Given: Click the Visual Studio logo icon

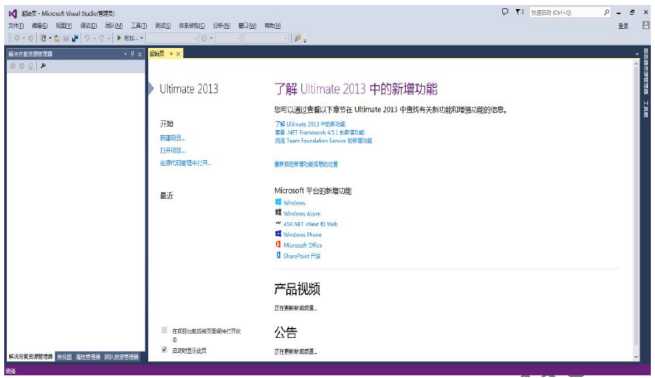Looking at the screenshot, I should coord(13,13).
